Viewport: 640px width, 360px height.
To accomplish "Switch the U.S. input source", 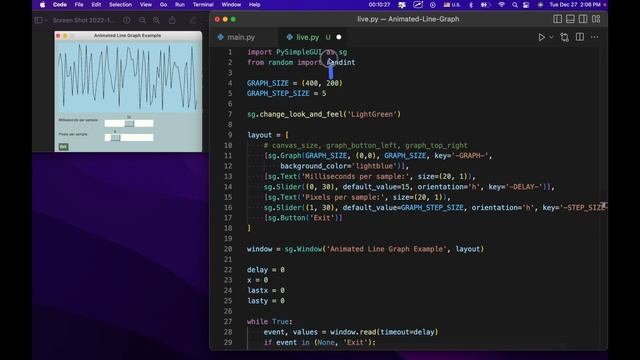I will (x=452, y=5).
